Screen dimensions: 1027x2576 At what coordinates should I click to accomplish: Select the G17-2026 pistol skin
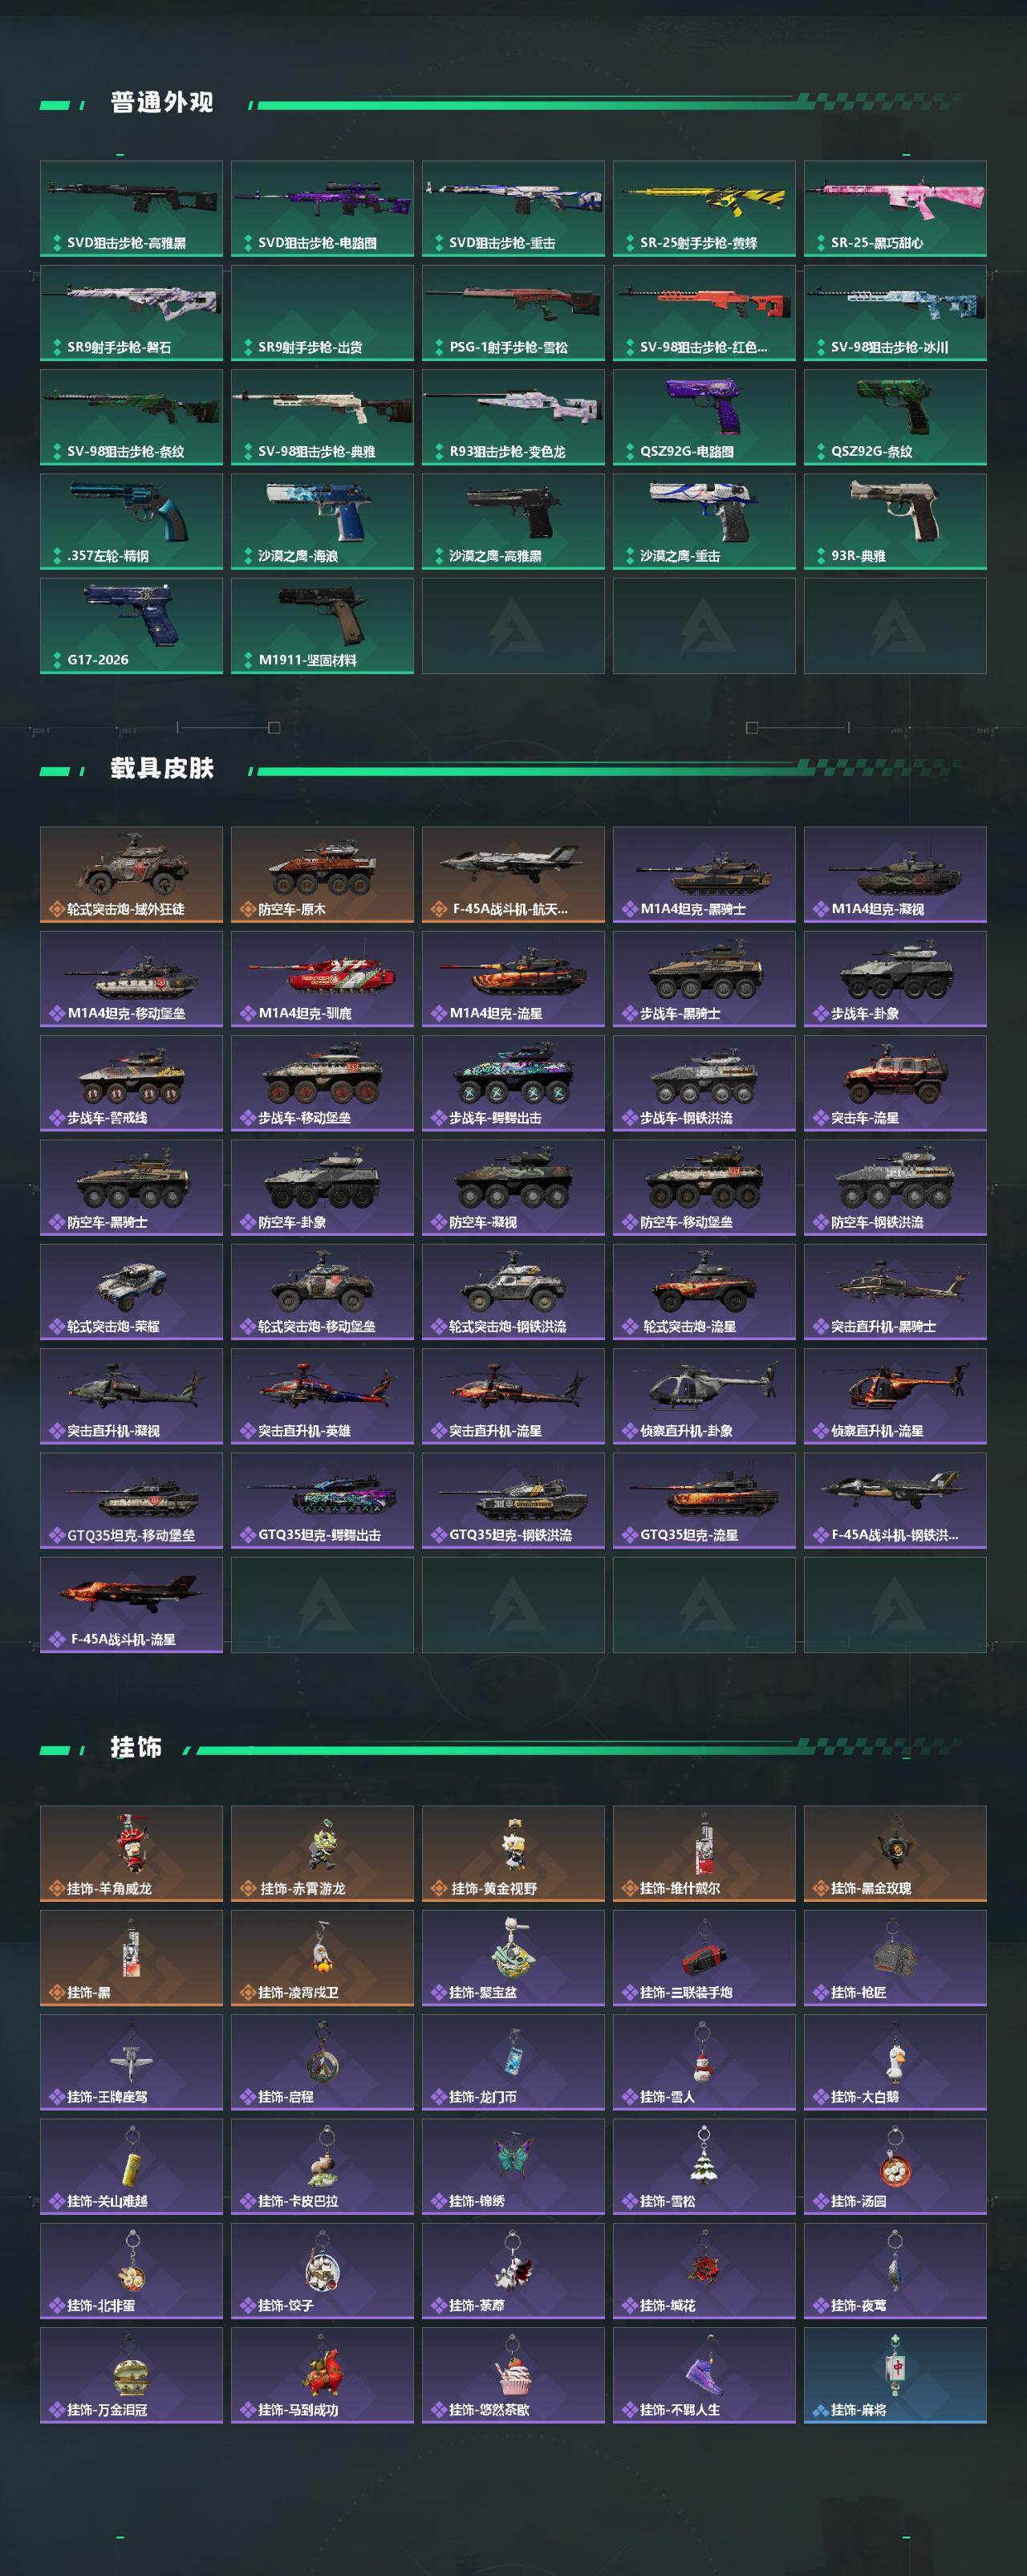131,625
